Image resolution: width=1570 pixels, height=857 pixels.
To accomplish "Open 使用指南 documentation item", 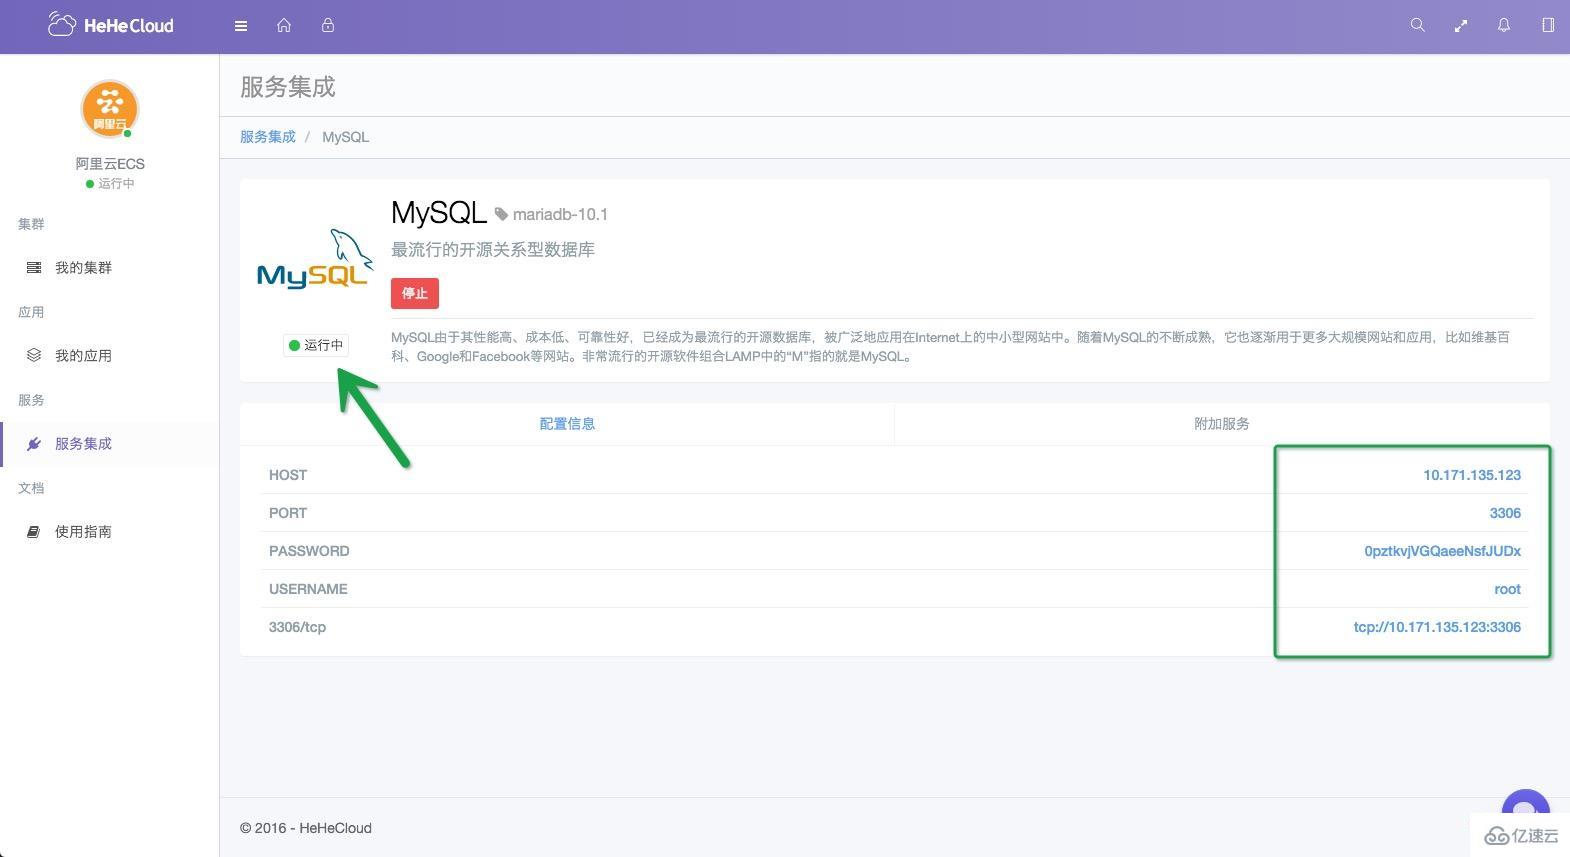I will [83, 531].
